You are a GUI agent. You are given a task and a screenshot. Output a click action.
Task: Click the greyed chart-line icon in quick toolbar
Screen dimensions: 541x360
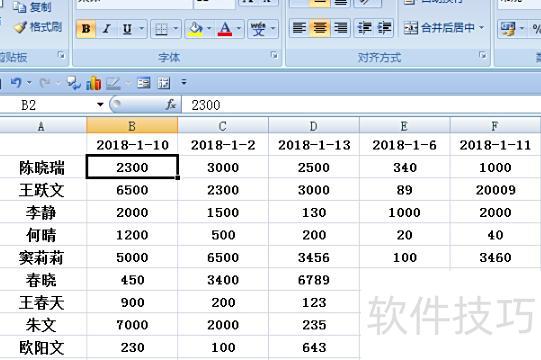click(113, 83)
